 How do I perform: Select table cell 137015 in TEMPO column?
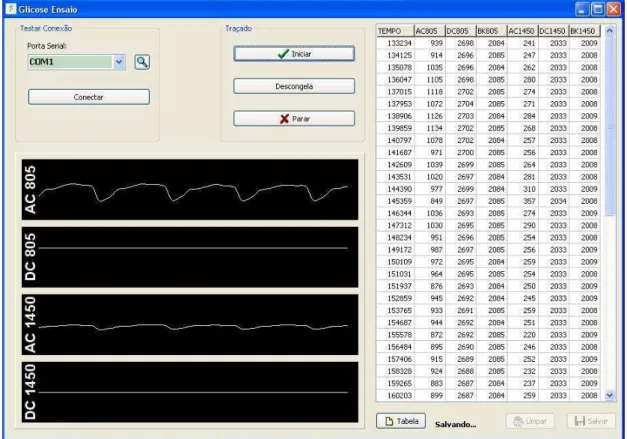[x=395, y=92]
